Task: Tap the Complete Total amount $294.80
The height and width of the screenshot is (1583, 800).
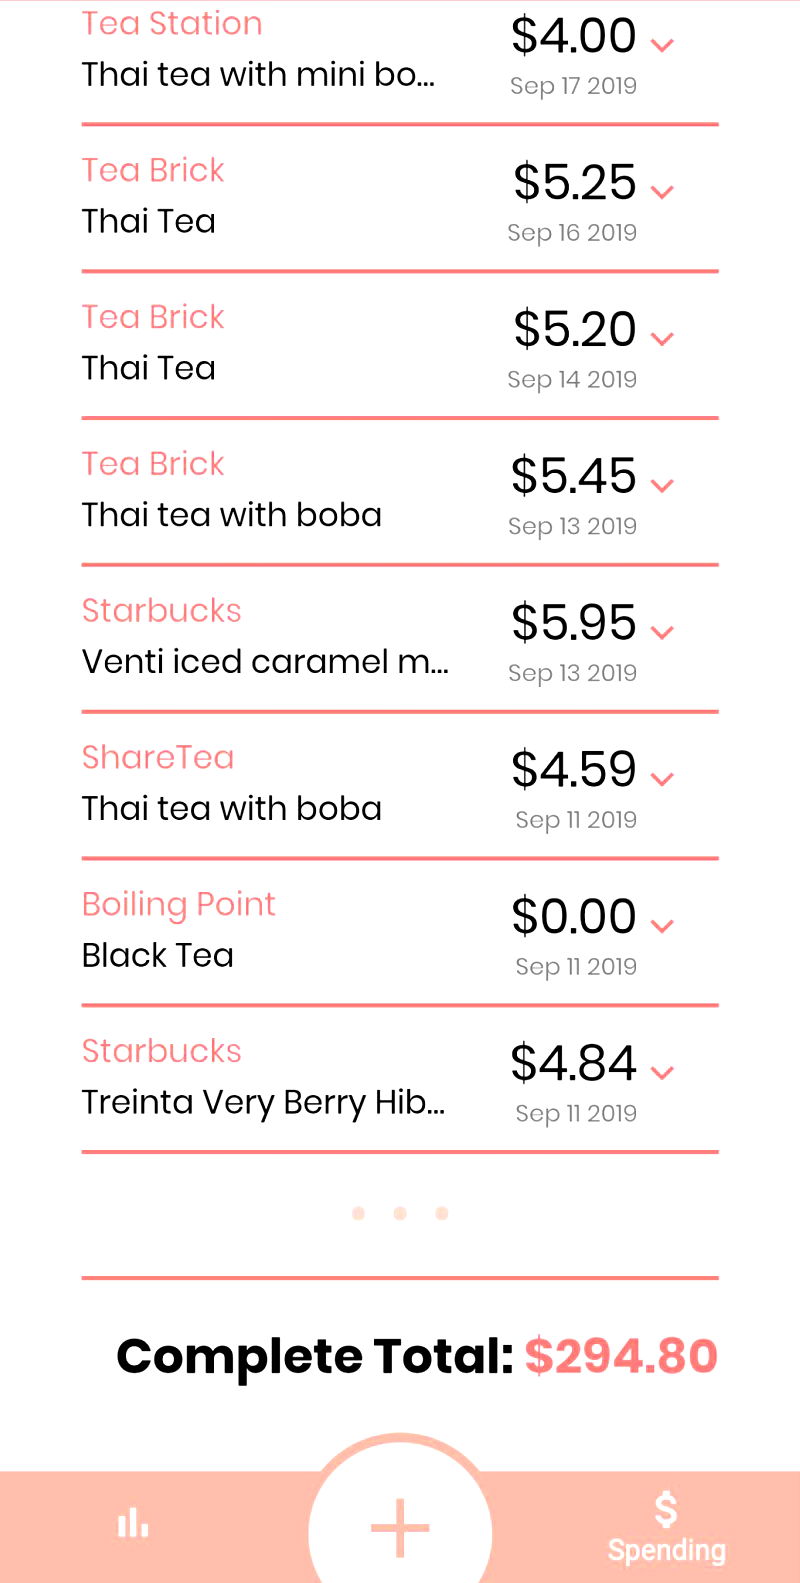Action: 621,1356
